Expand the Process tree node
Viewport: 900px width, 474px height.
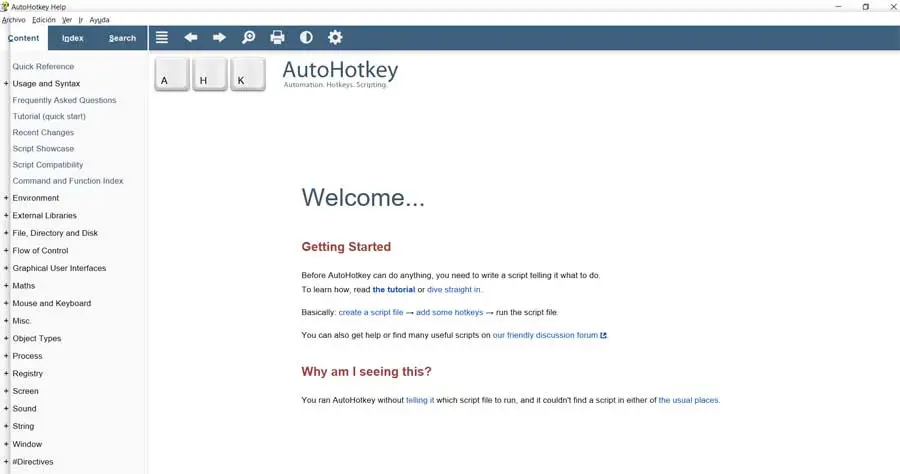click(x=6, y=356)
